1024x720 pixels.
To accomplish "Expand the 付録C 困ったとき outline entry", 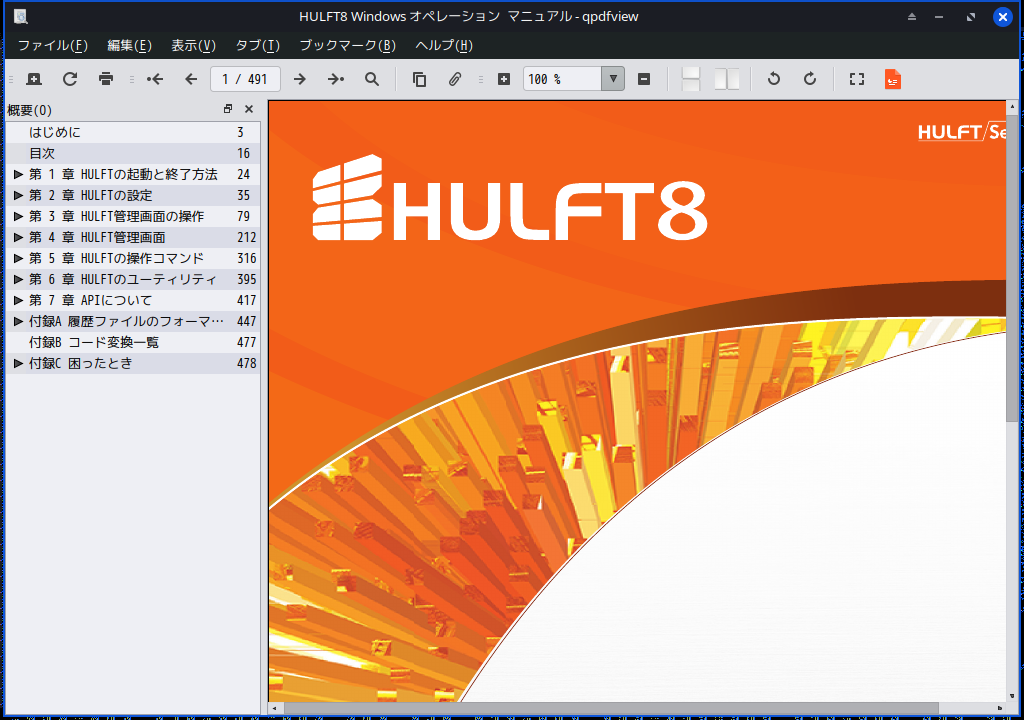I will coord(18,363).
